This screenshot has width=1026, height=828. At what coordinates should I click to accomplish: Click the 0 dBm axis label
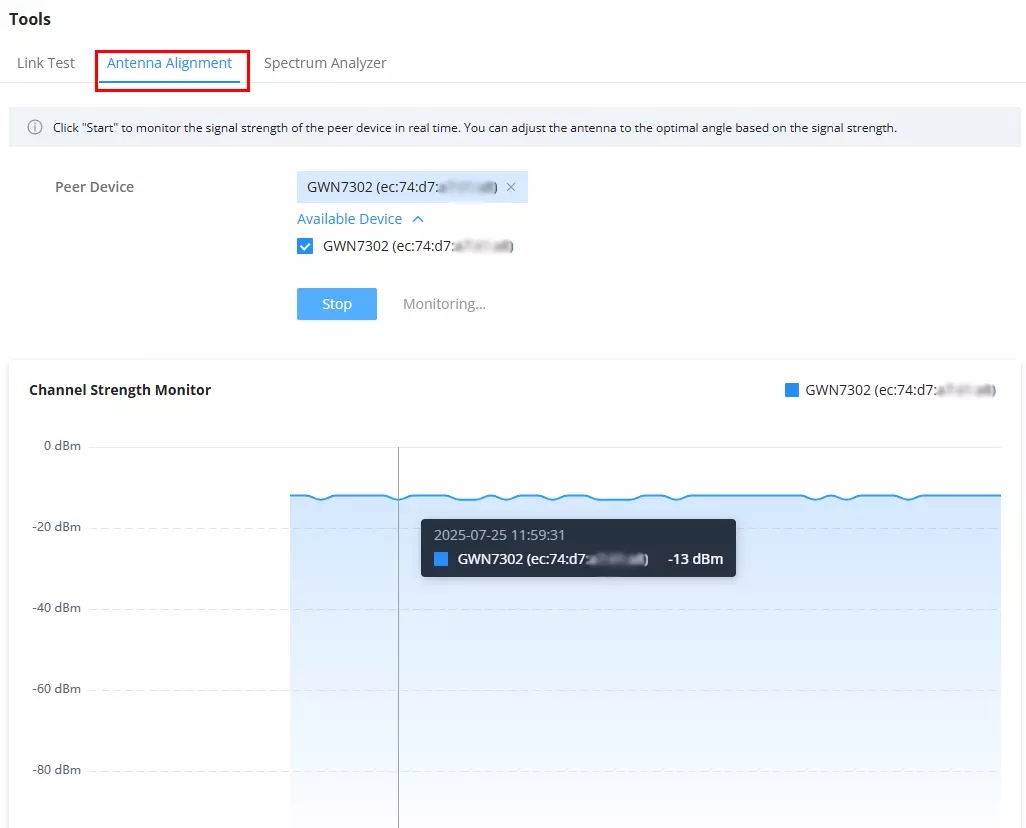62,446
